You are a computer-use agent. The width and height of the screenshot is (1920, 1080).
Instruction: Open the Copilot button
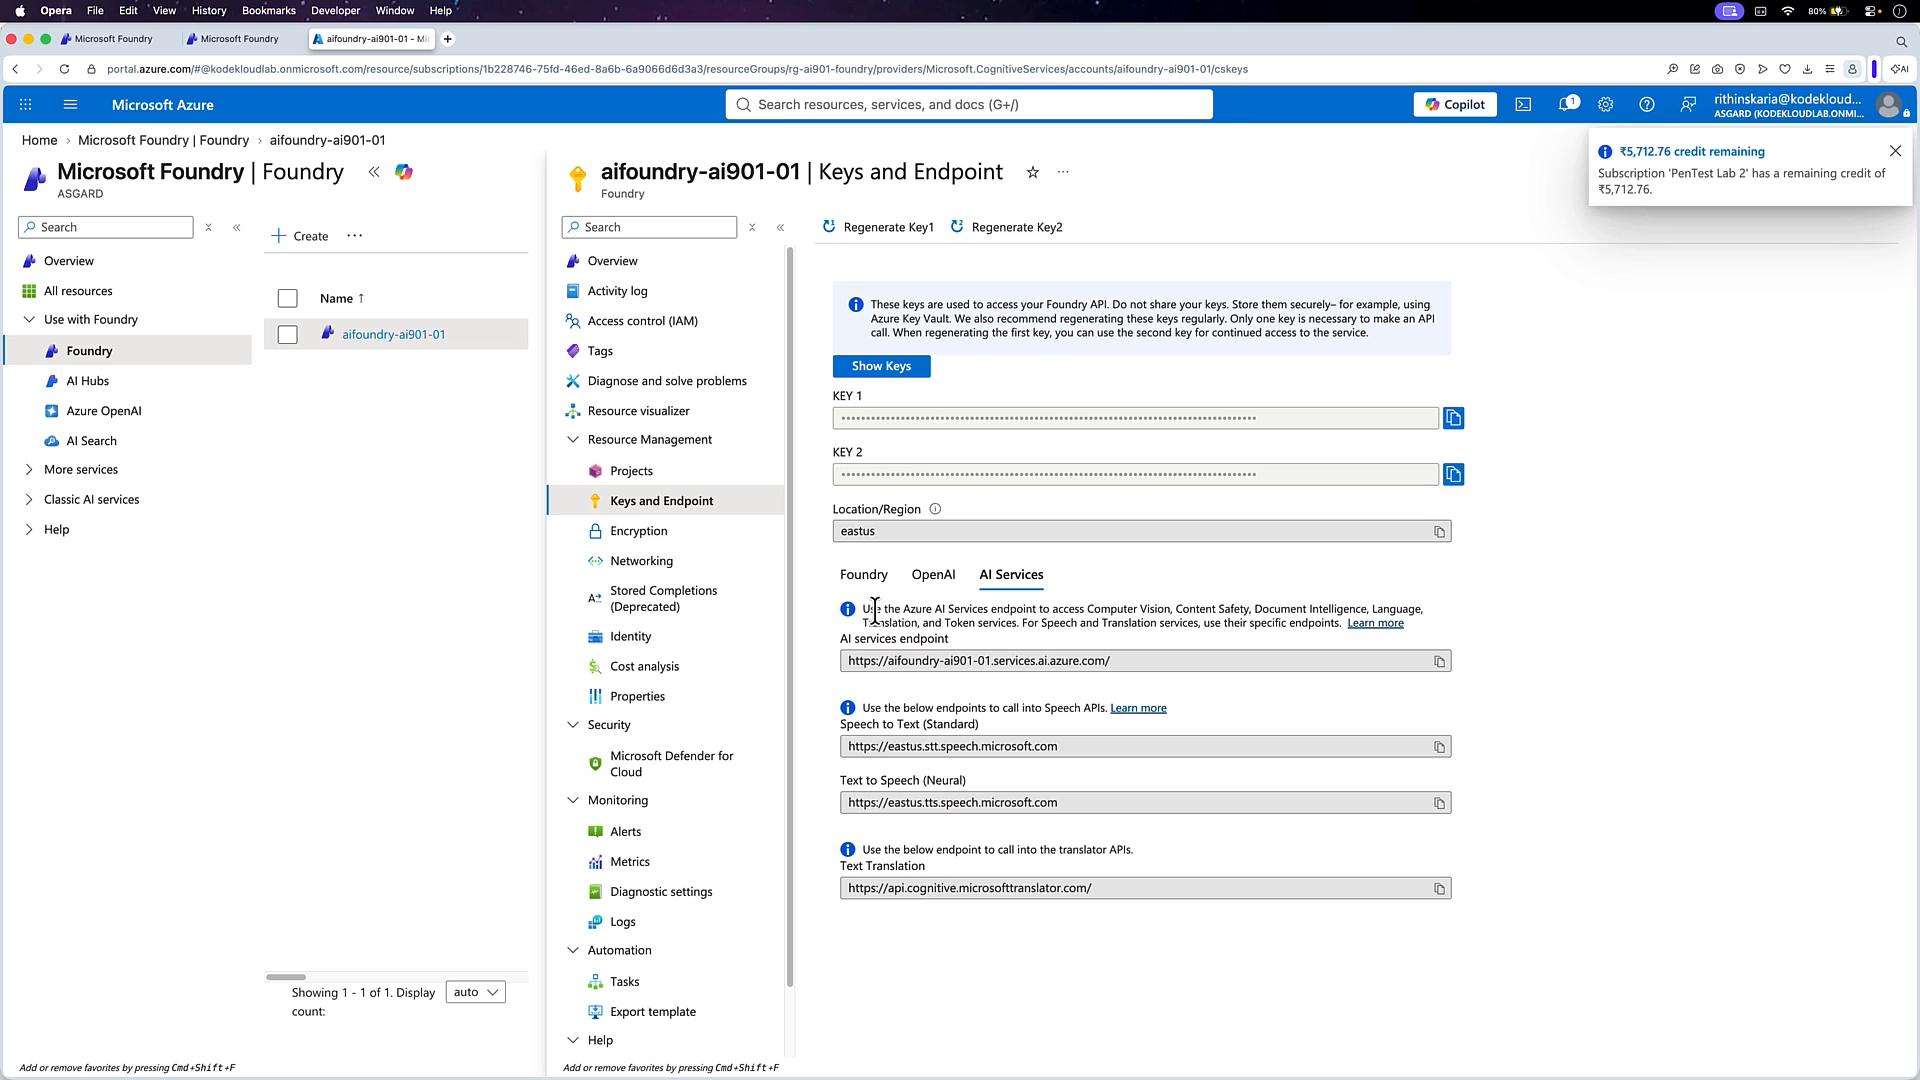[x=1455, y=104]
